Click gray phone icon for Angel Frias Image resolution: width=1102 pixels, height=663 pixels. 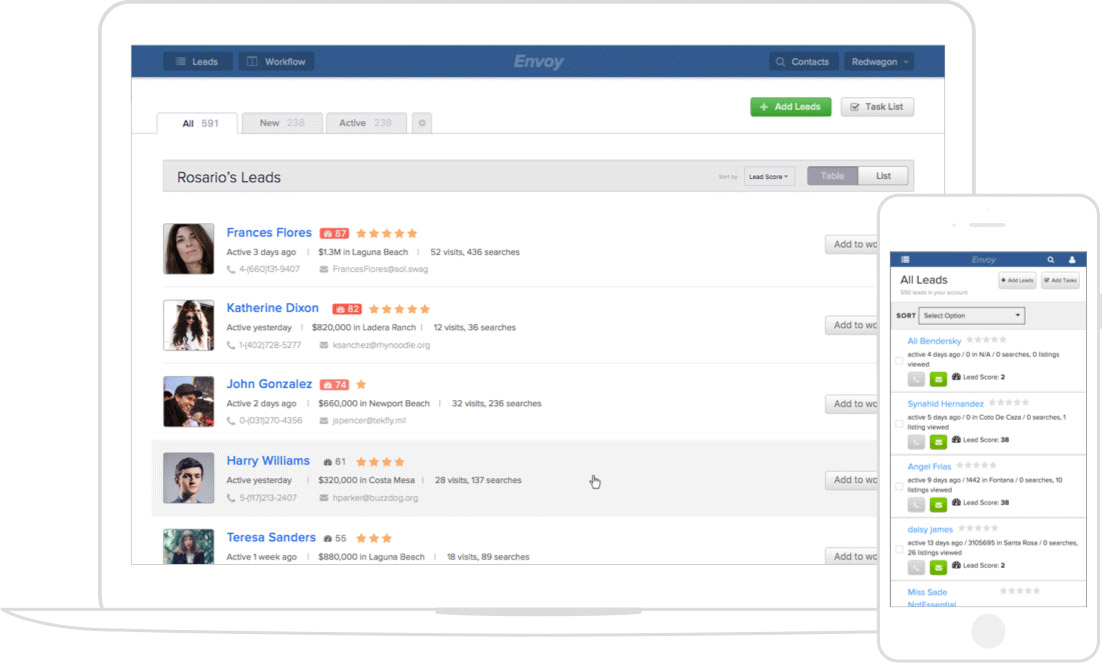click(916, 505)
